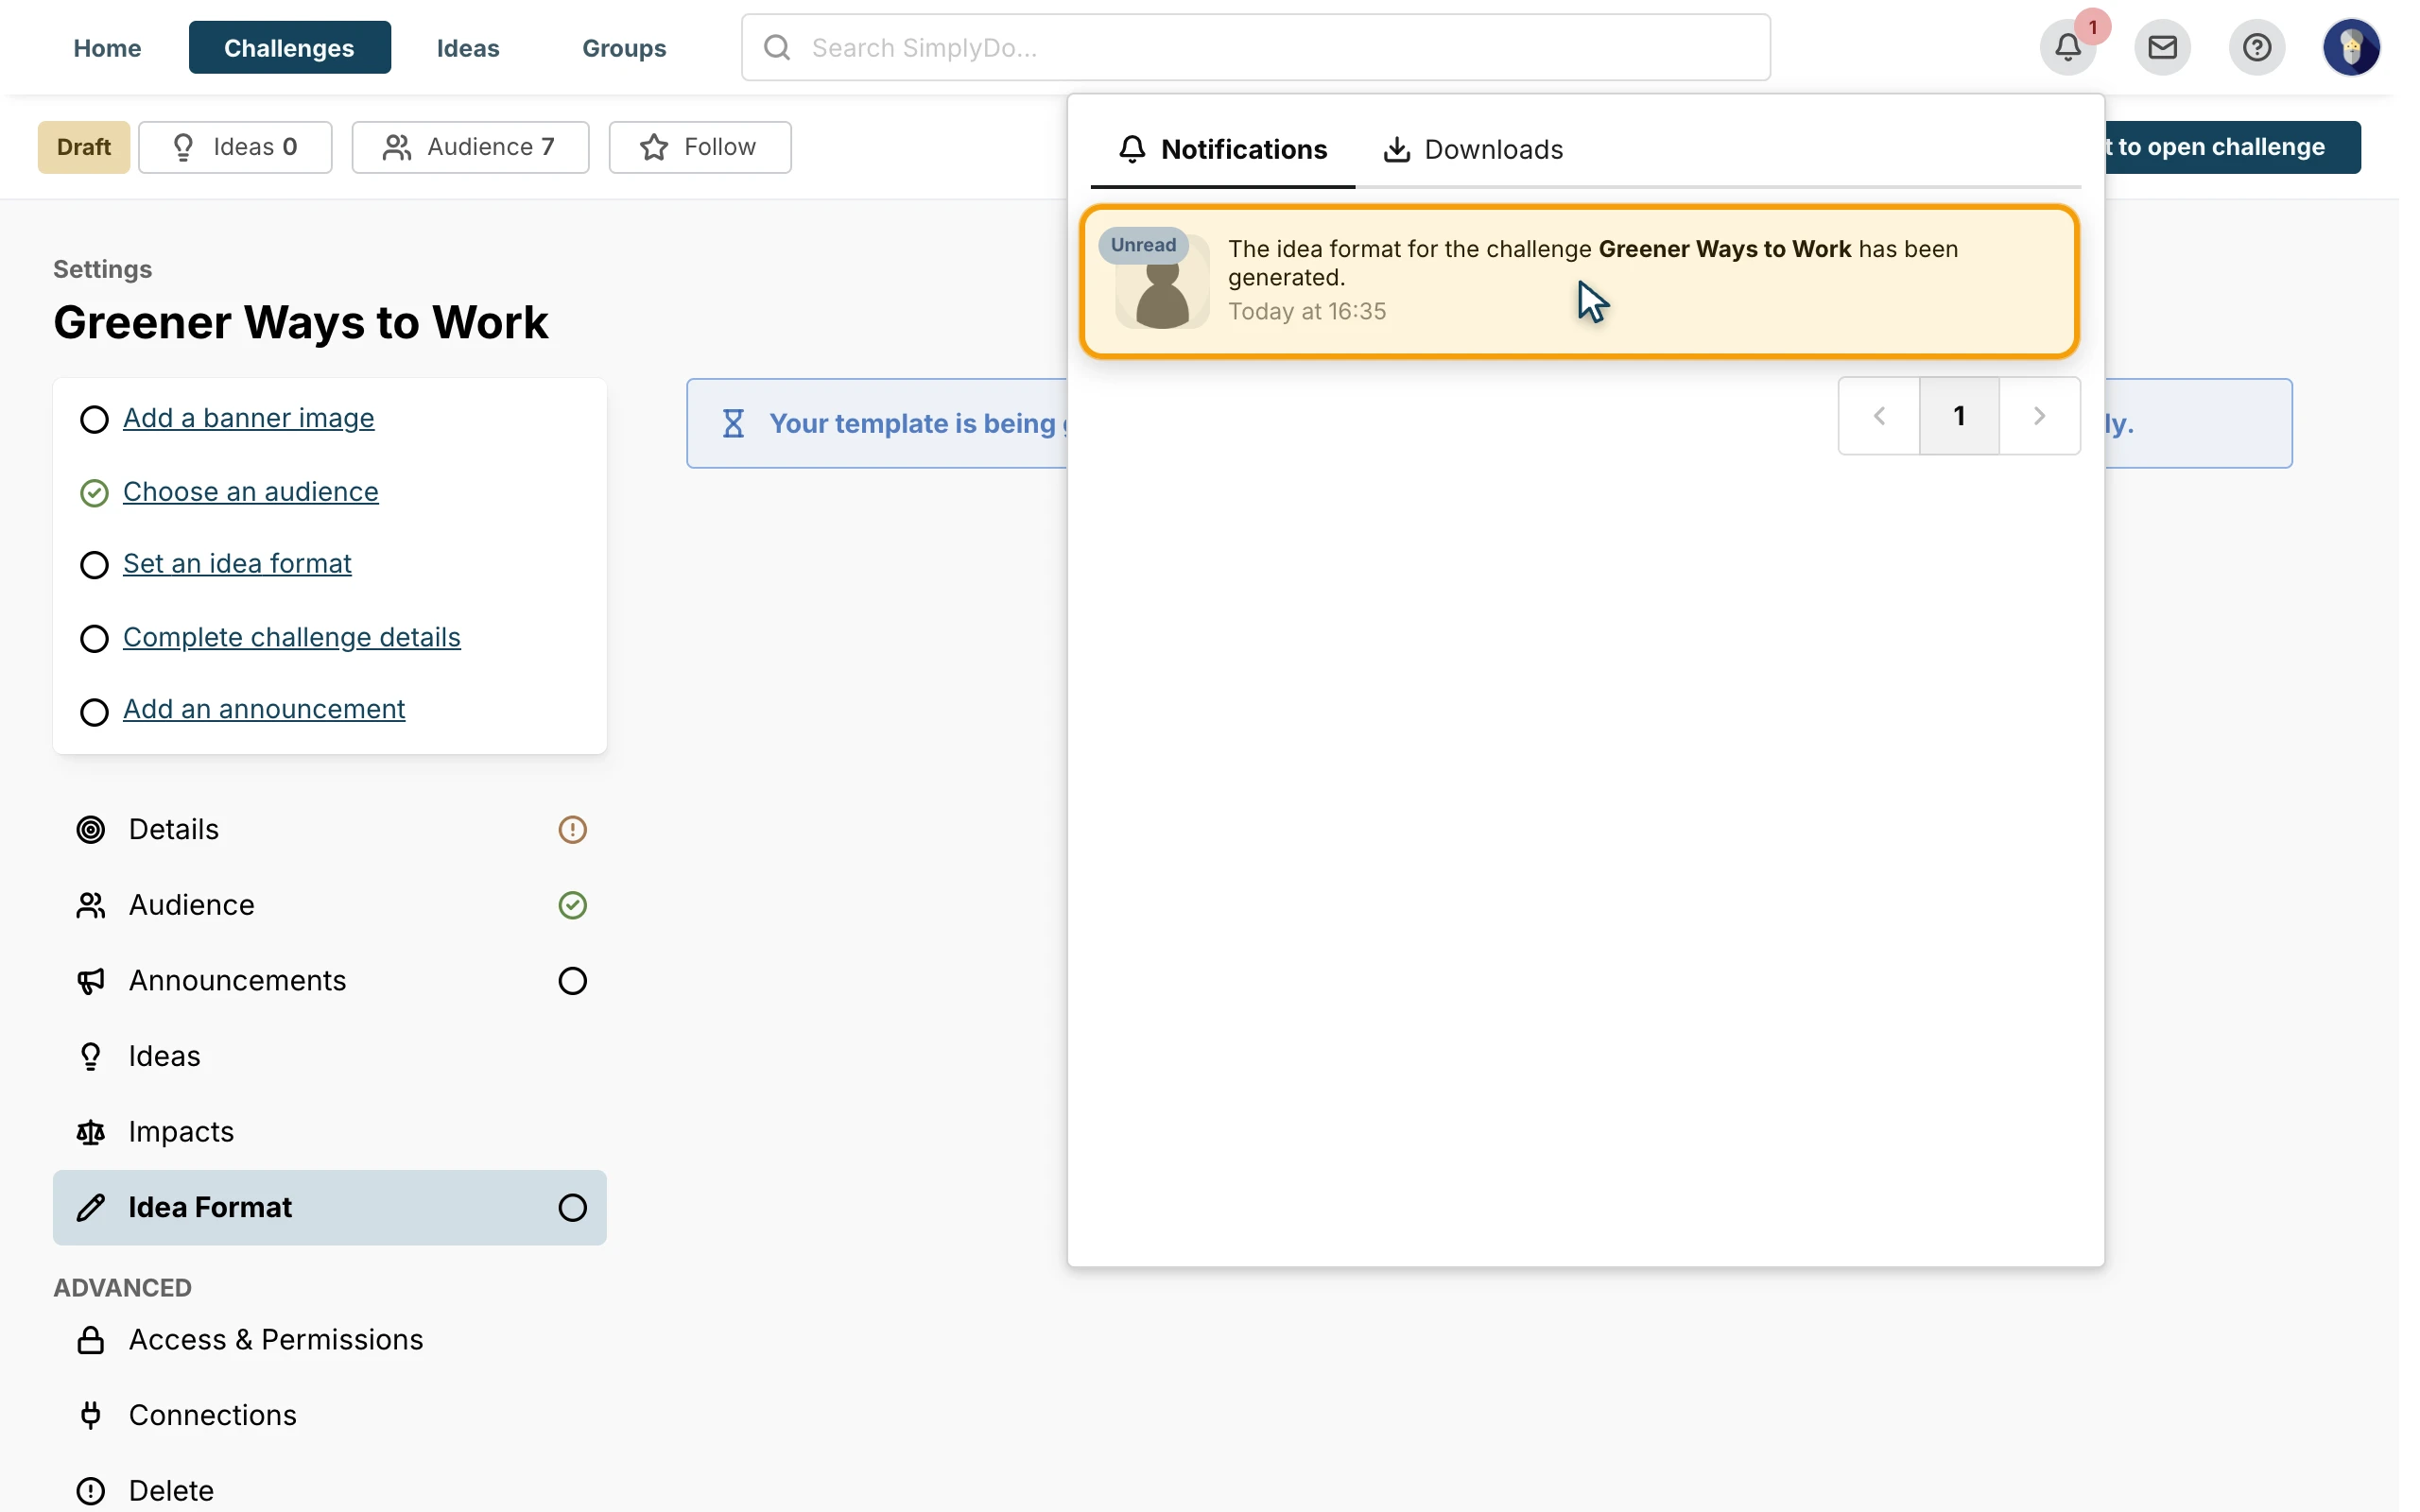Open the Impacts scales sidebar item
The width and height of the screenshot is (2420, 1512).
click(330, 1132)
